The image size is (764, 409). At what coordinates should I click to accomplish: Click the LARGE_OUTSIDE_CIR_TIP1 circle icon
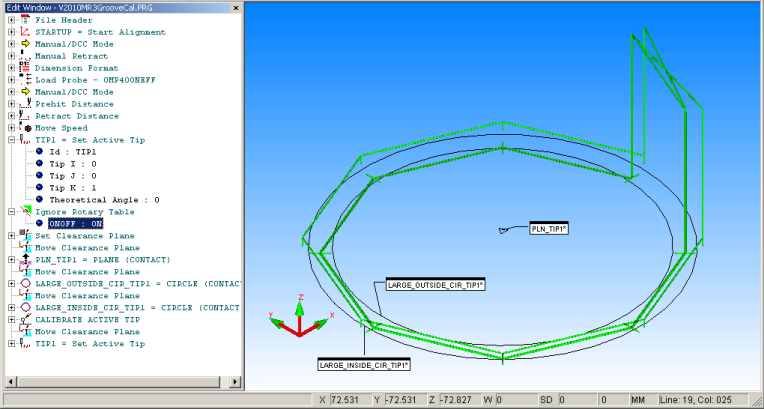tap(25, 283)
